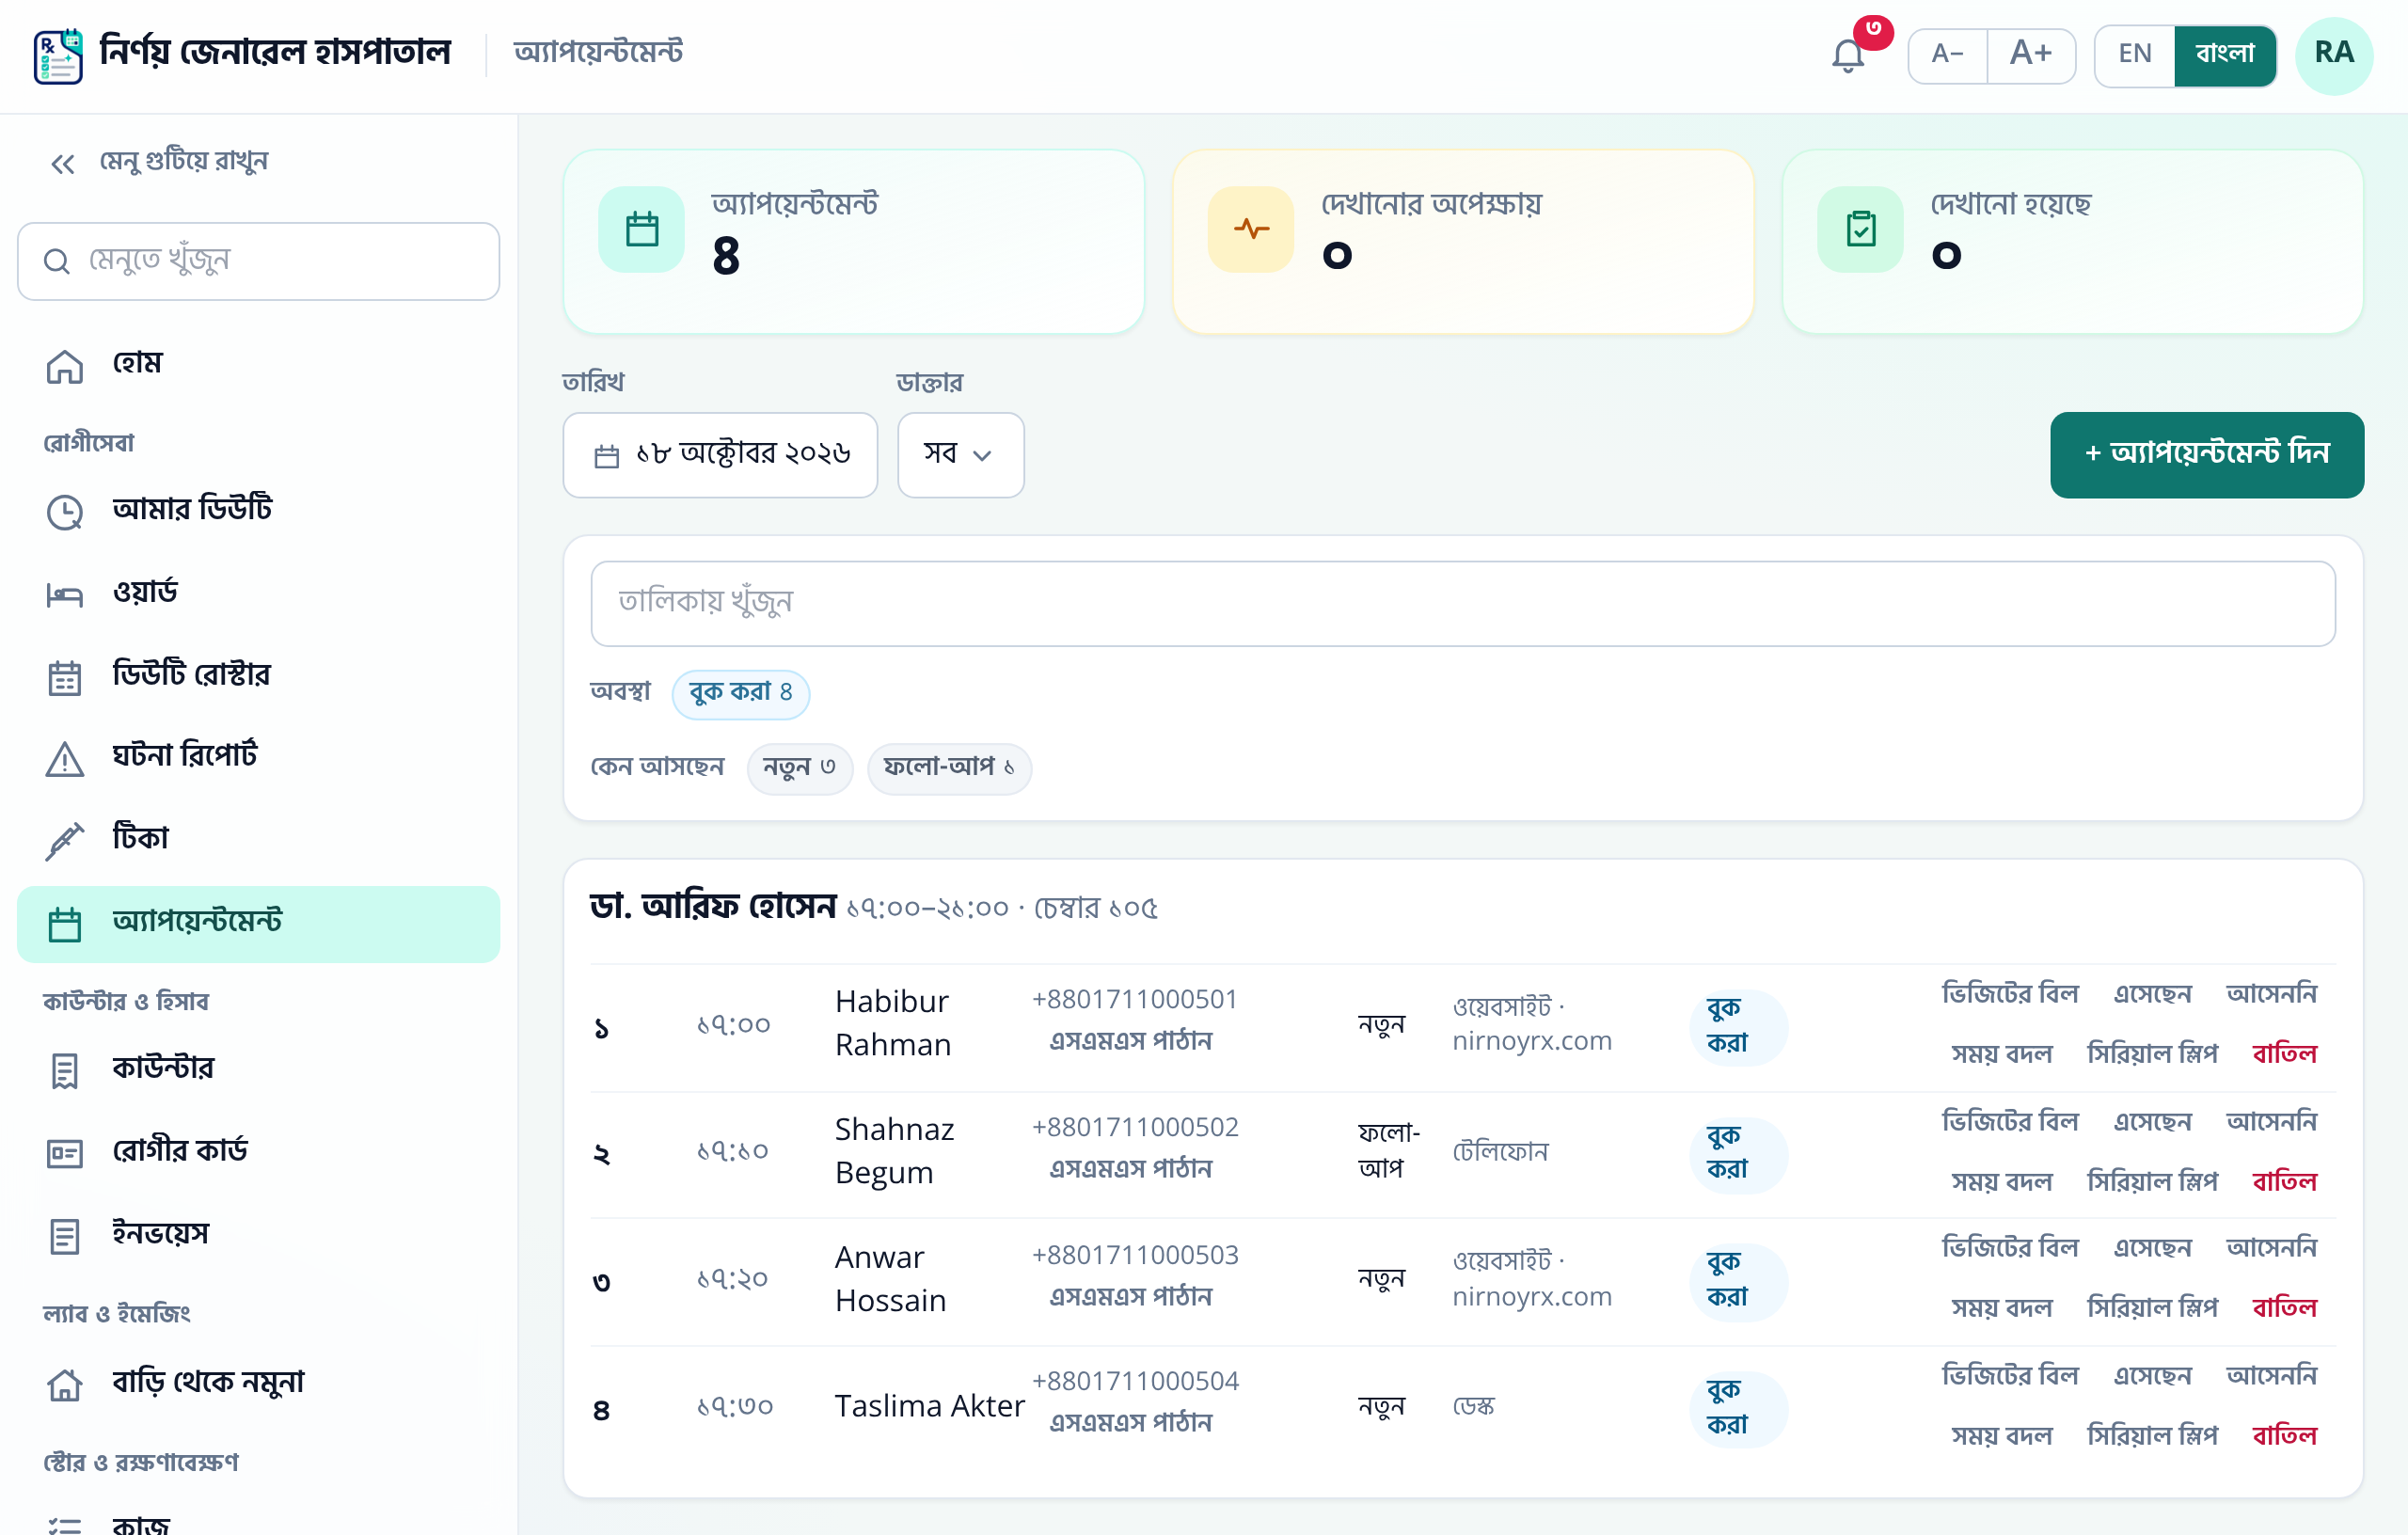Open the কাজ sidebar menu item
This screenshot has height=1535, width=2408.
[258, 1525]
